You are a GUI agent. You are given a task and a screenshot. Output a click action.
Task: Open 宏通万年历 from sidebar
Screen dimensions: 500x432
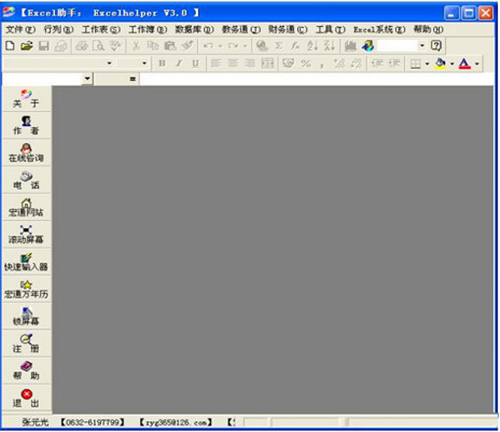click(x=26, y=289)
